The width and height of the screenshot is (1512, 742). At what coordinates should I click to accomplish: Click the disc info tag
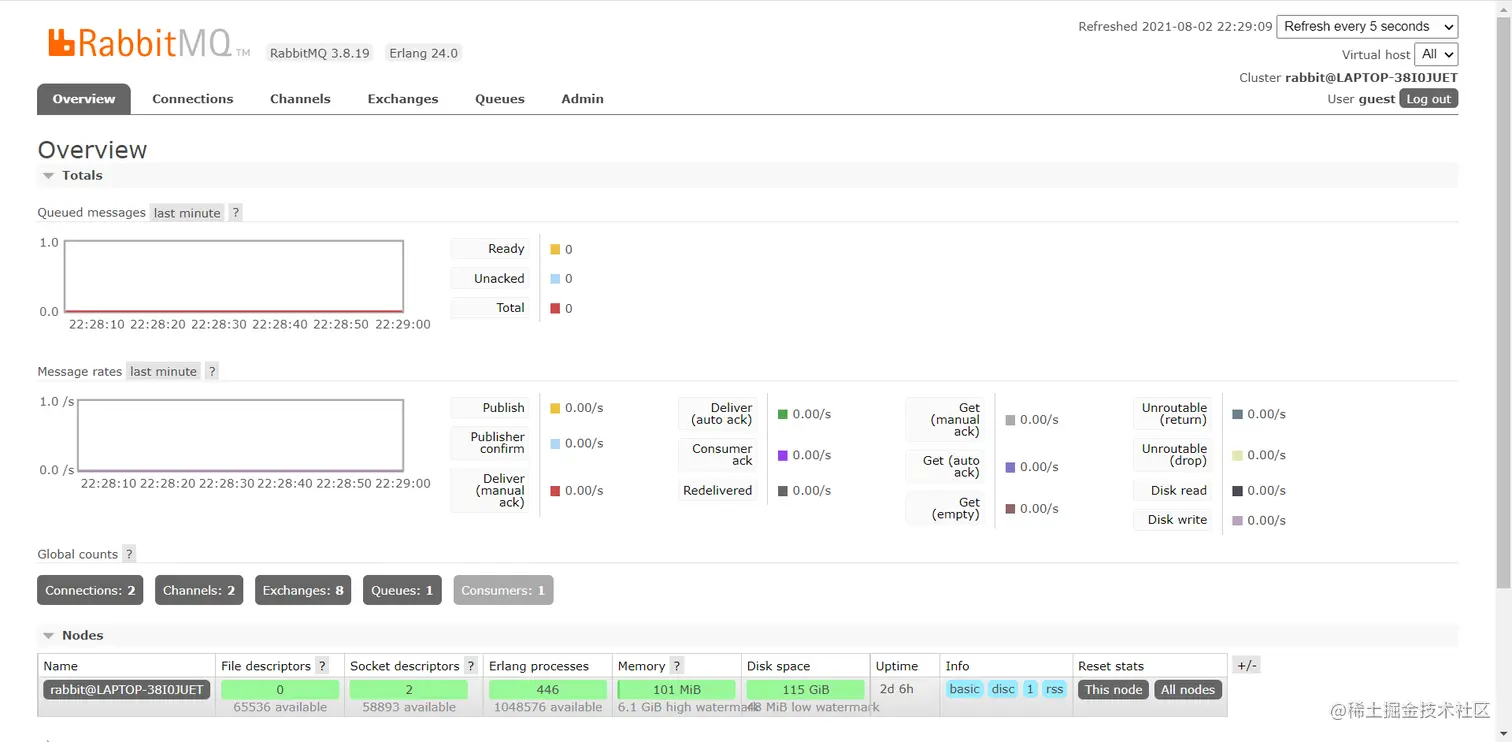click(x=1003, y=689)
